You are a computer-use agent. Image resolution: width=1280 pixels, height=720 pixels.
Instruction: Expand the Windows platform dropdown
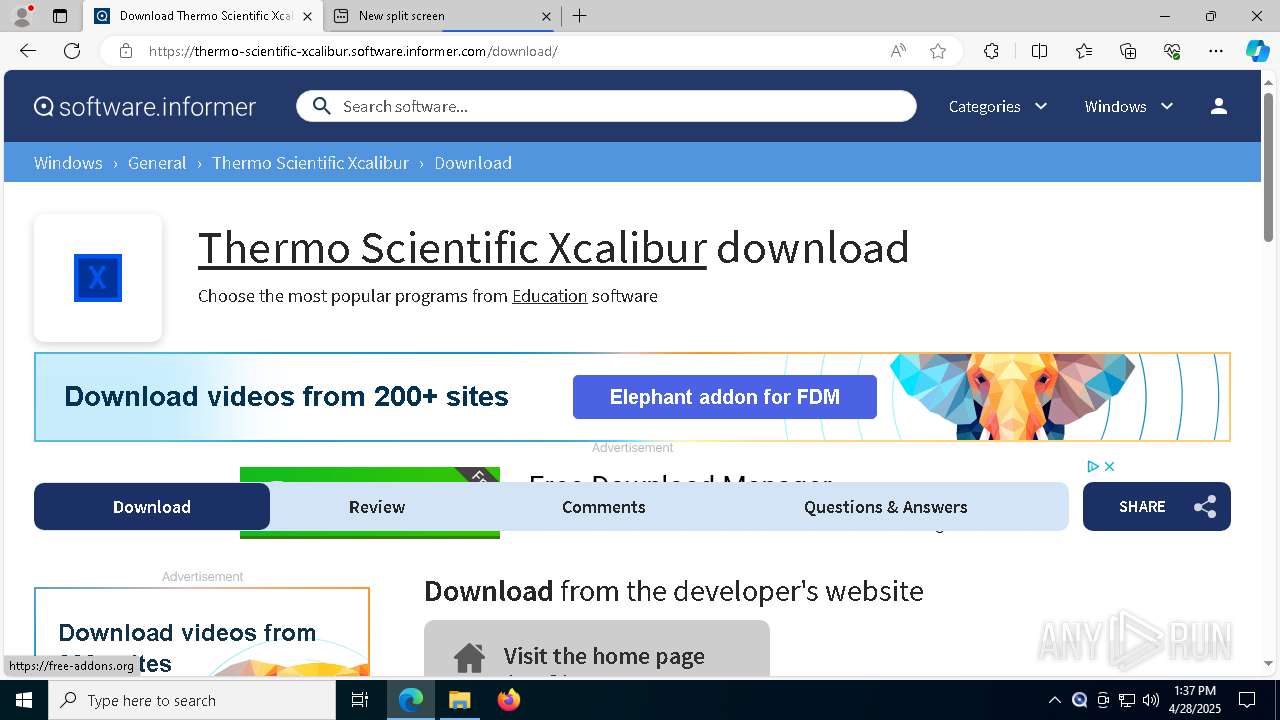click(x=1129, y=106)
